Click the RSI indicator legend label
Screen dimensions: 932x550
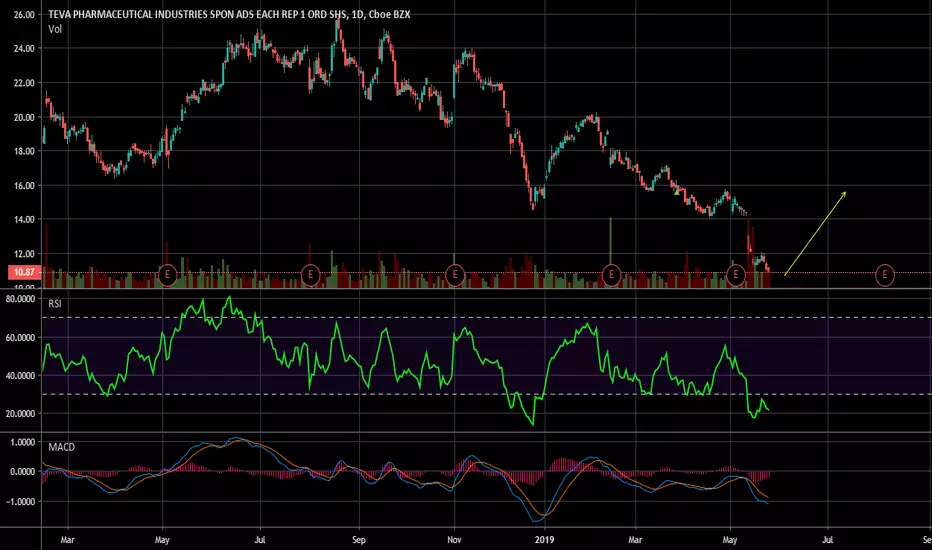coord(55,304)
